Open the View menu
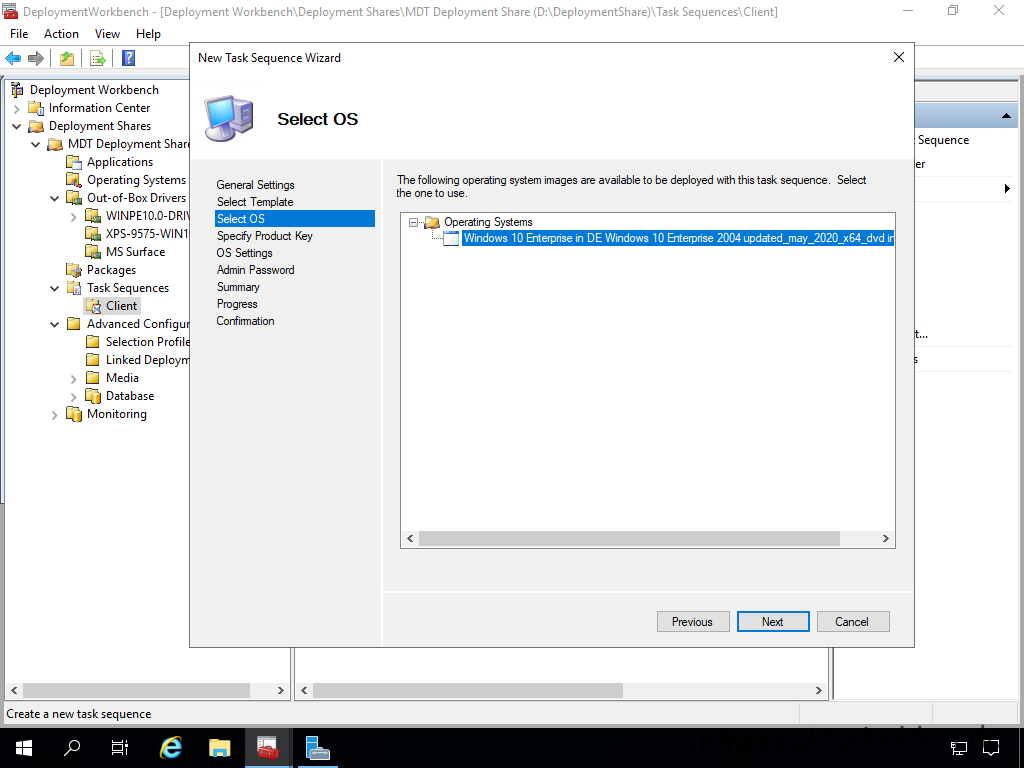This screenshot has height=768, width=1024. pos(107,34)
